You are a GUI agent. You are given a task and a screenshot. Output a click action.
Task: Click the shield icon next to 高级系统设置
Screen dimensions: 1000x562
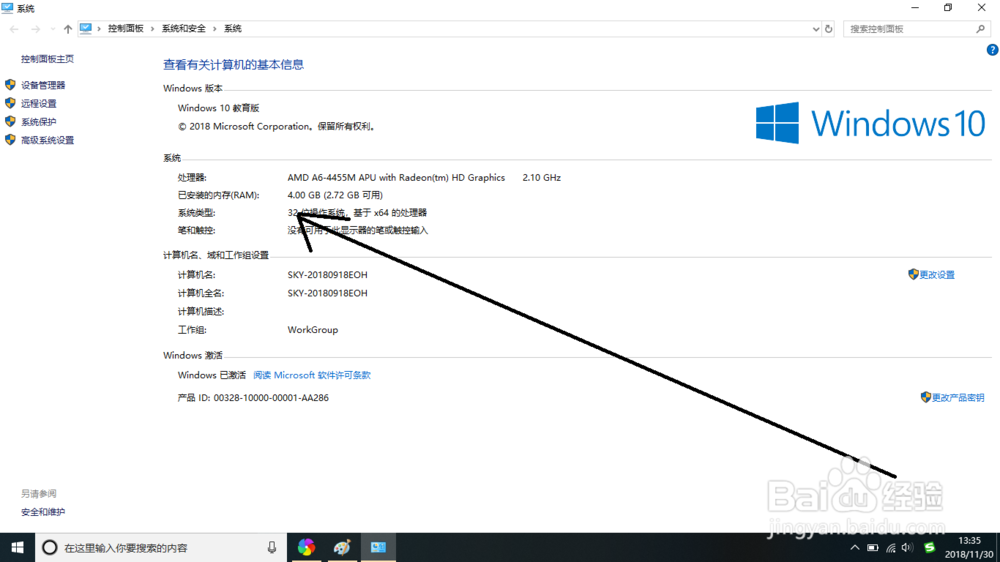[10, 140]
